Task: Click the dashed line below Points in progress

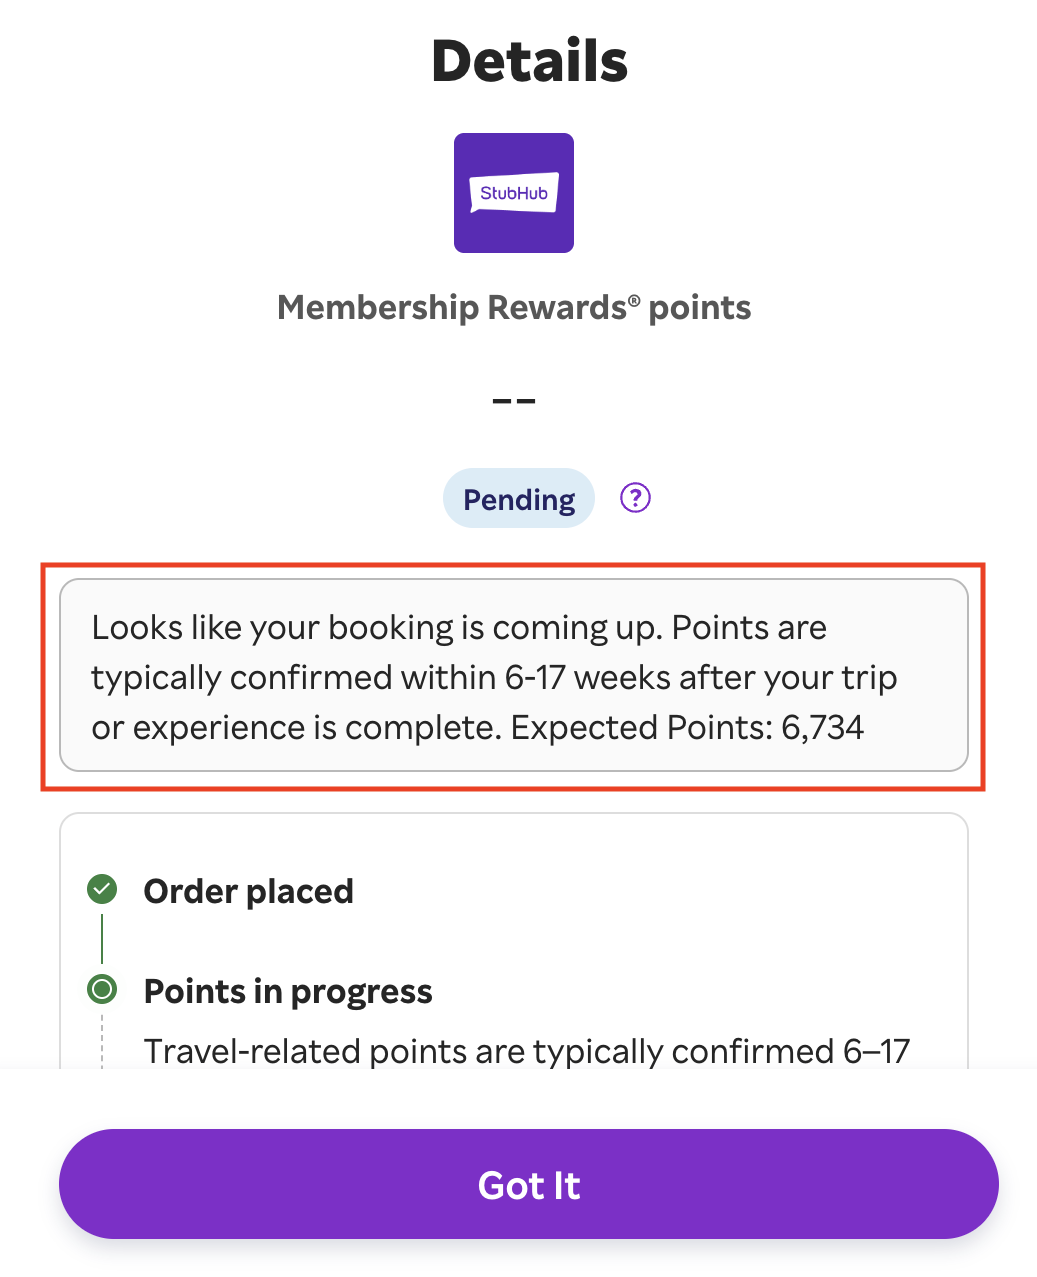Action: click(102, 1040)
